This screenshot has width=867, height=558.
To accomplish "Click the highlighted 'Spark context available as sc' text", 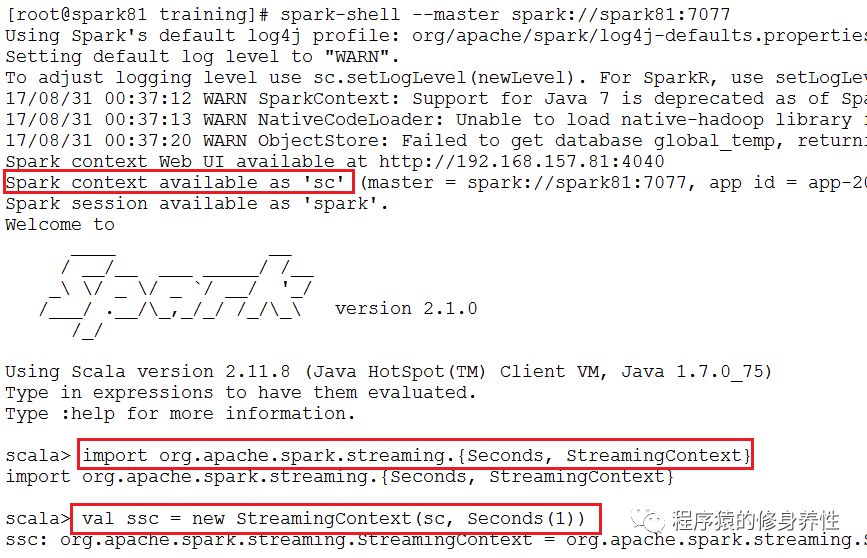I will coord(179,182).
